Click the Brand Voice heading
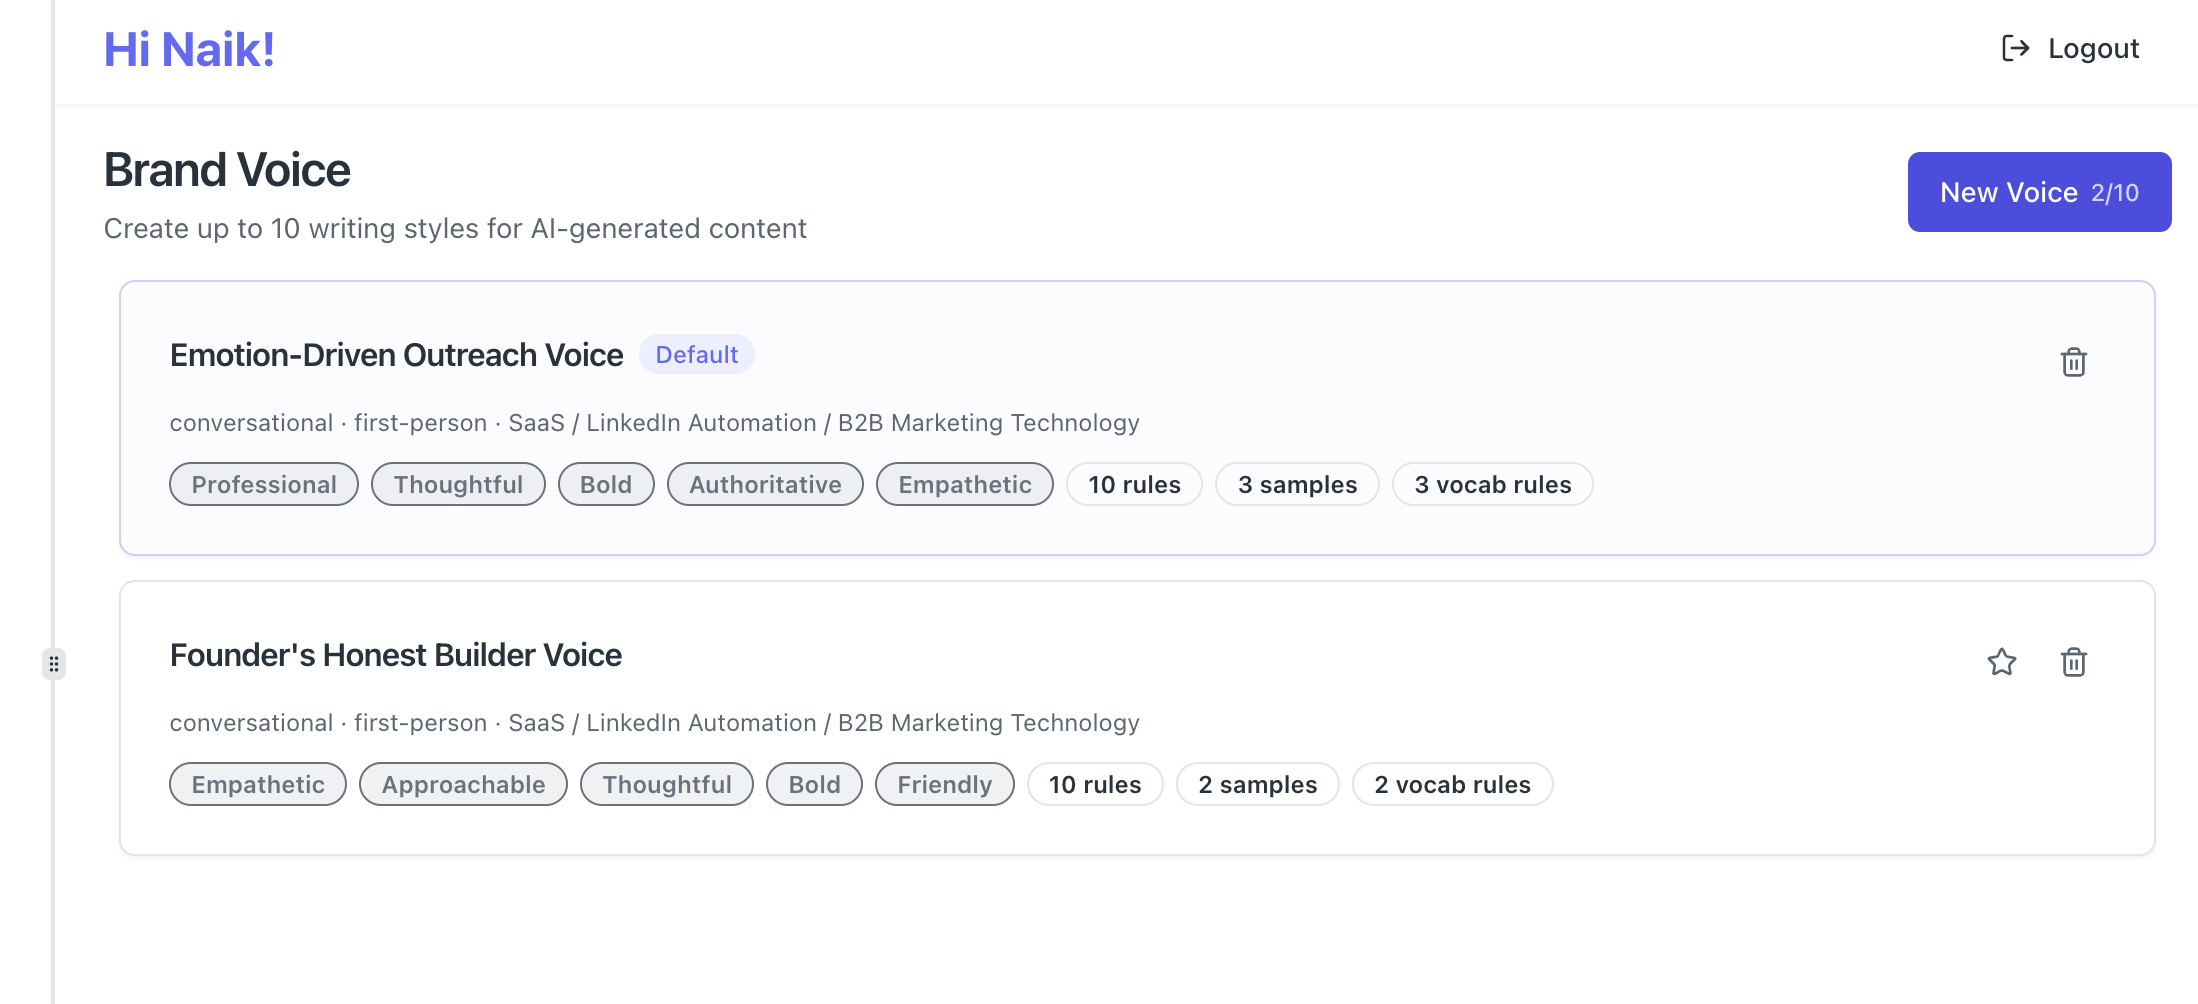The width and height of the screenshot is (2198, 1004). [x=227, y=170]
